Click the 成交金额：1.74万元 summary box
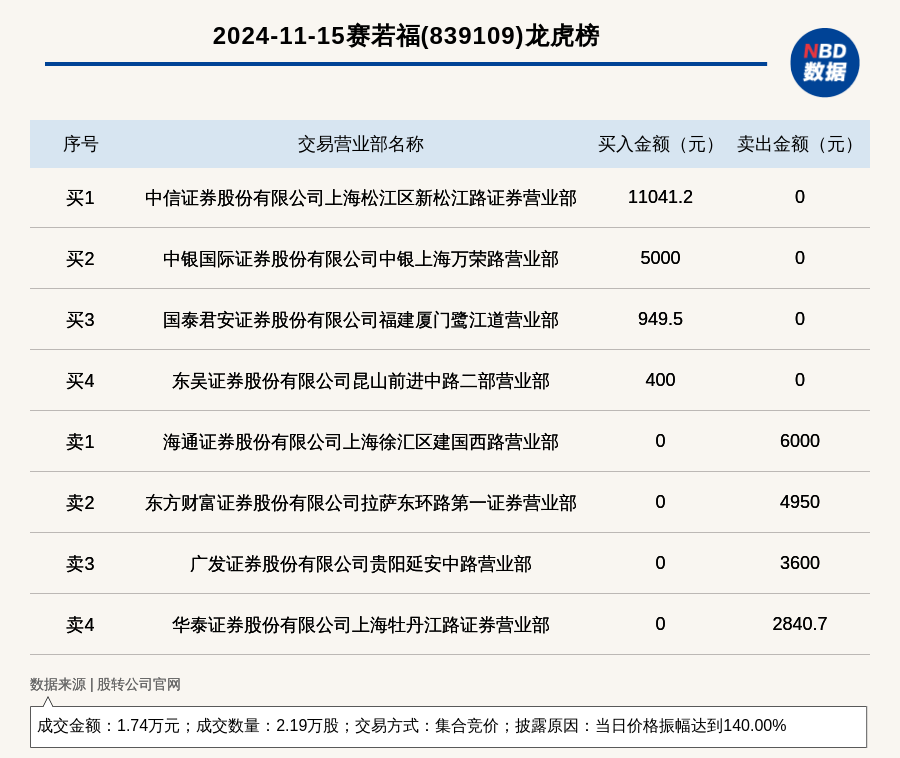 coord(448,726)
